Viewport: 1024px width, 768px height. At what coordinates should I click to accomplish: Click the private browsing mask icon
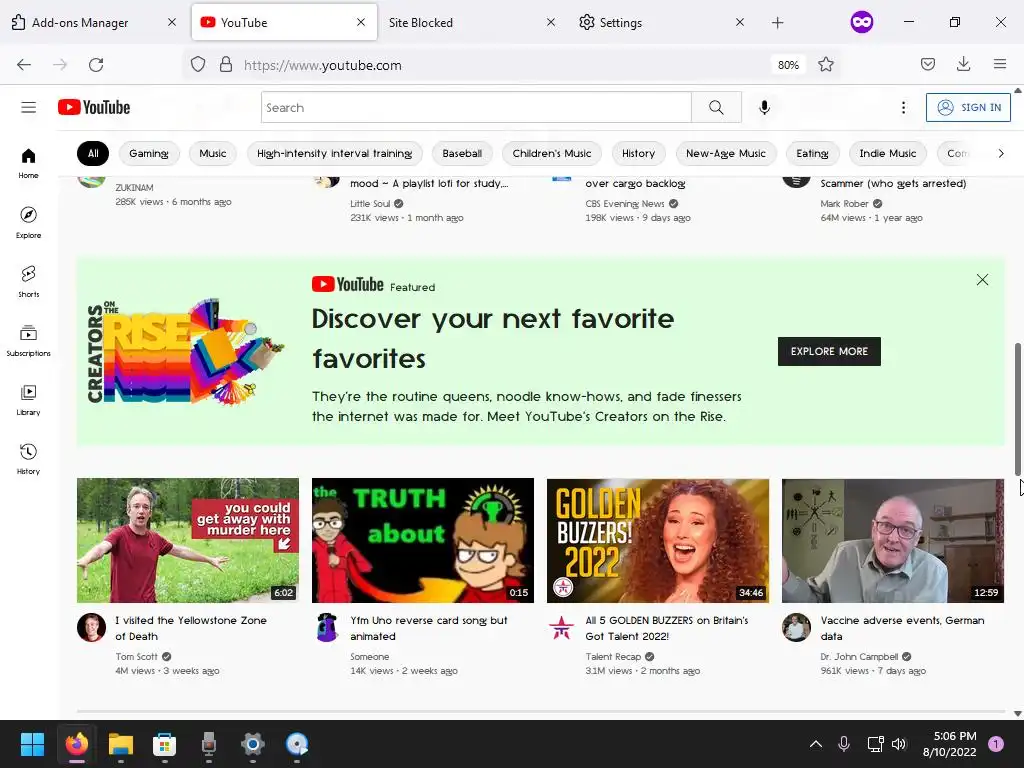click(x=861, y=22)
